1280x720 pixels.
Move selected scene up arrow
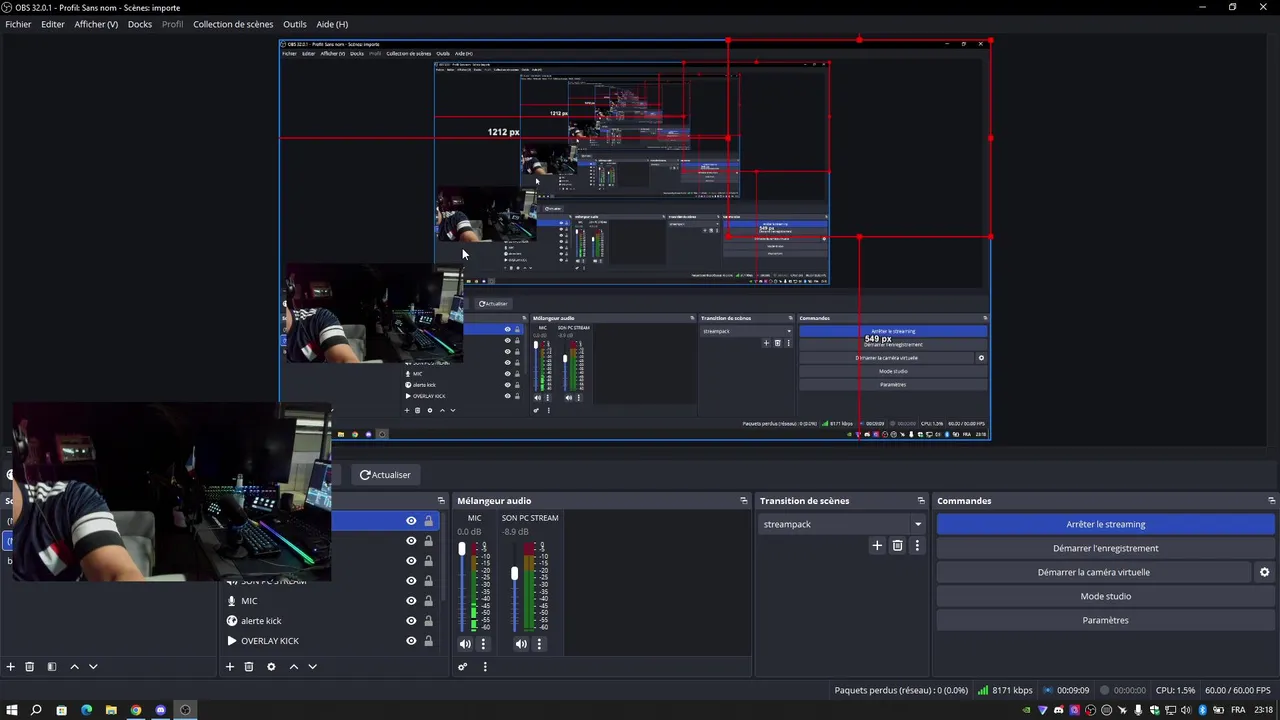(74, 667)
